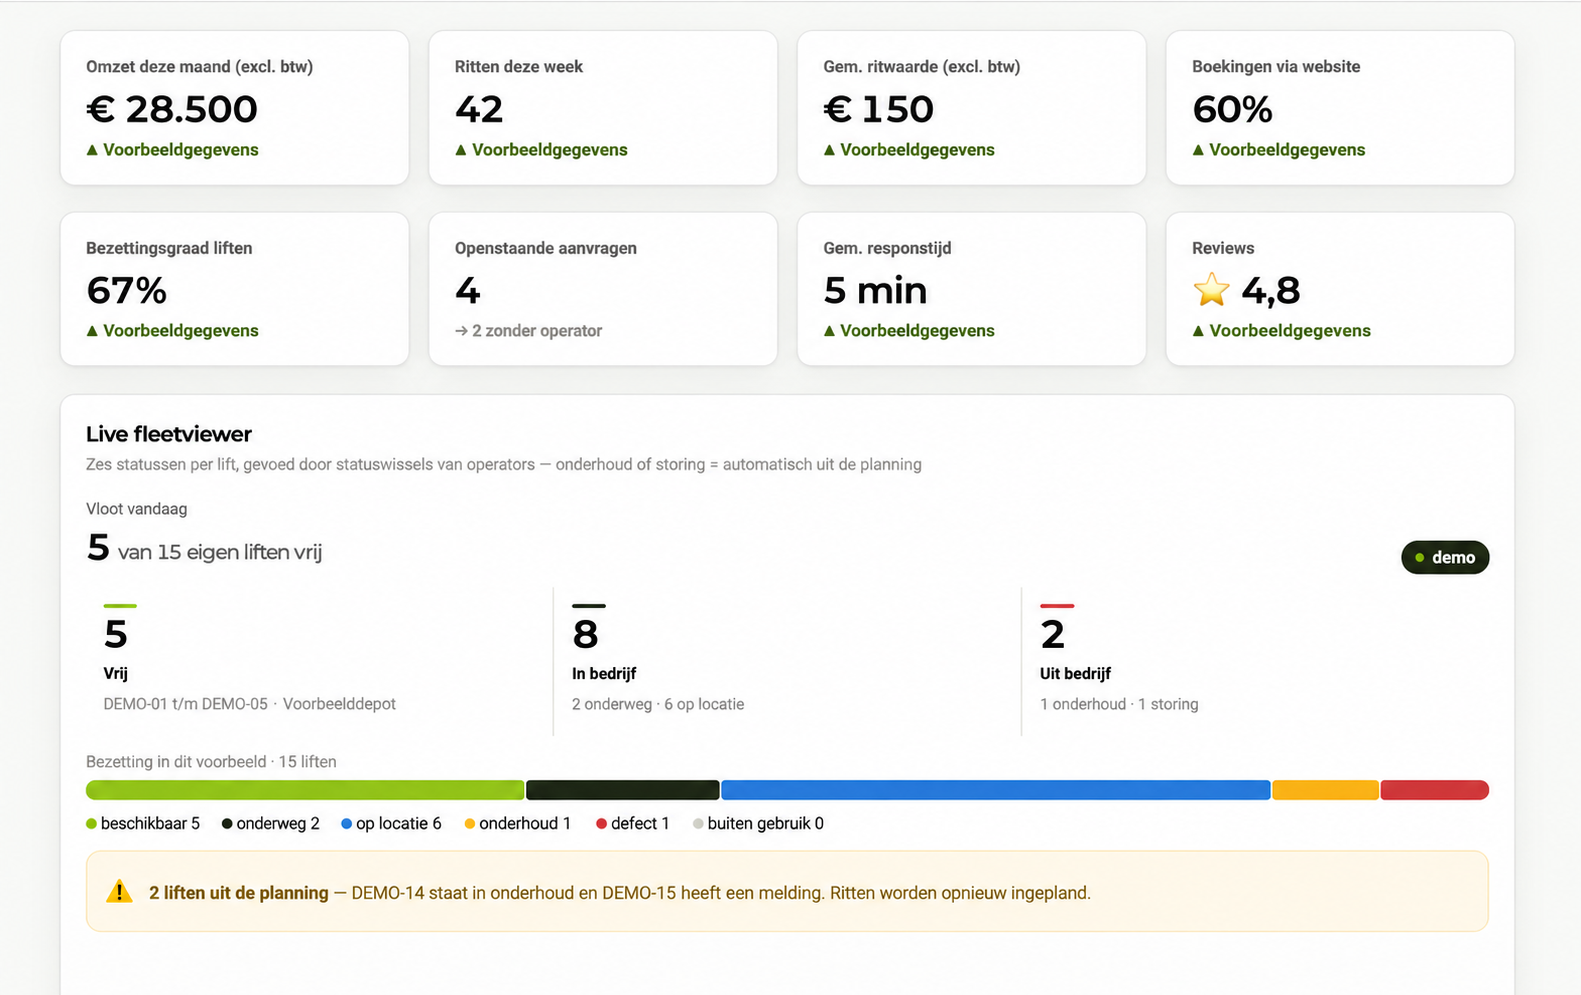This screenshot has height=995, width=1581.
Task: Select the 'In bedrijf' status label
Action: coord(604,674)
